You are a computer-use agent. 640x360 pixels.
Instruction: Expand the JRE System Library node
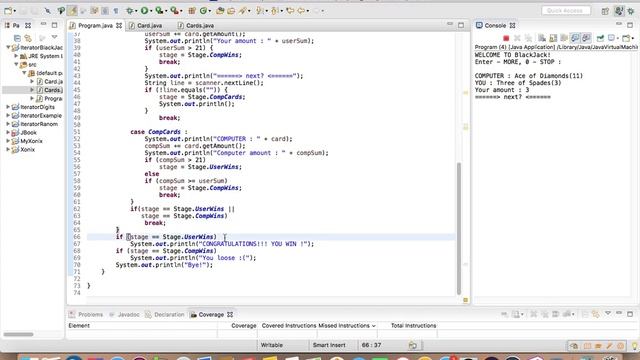coord(16,56)
